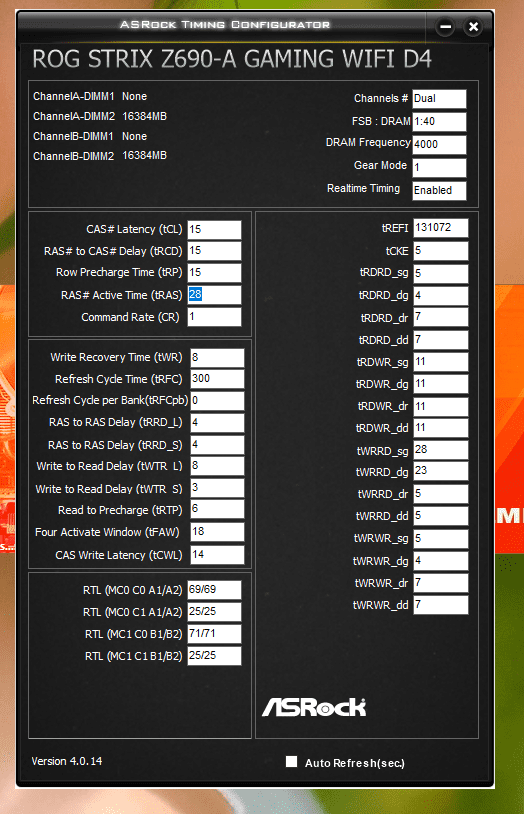
Task: Select the tRRD_S value field
Action: tap(217, 445)
